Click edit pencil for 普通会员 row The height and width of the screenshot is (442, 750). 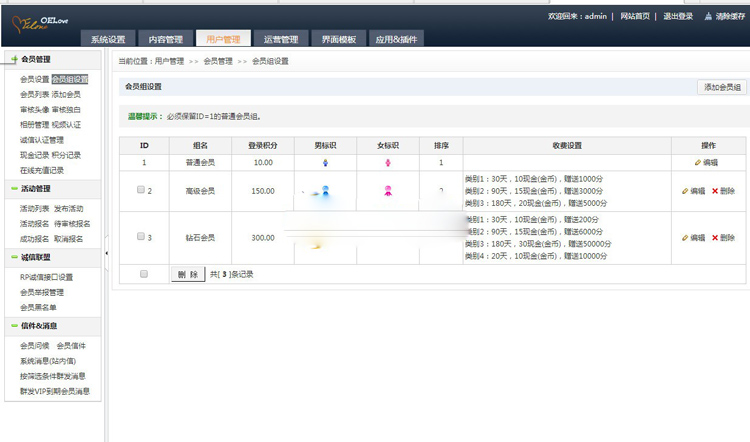[x=699, y=162]
